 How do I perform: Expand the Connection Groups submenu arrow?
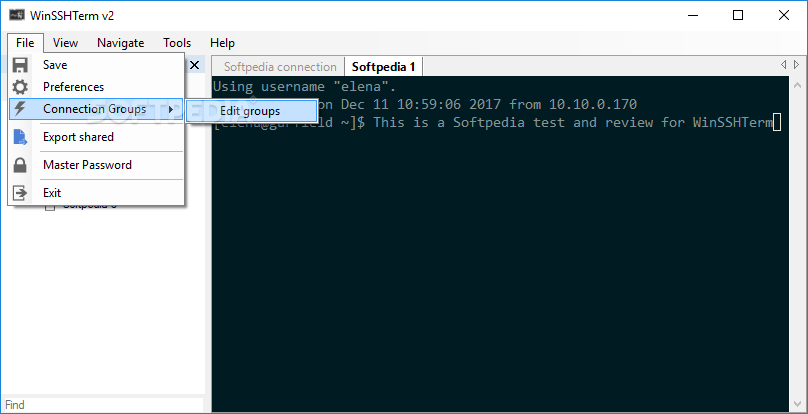click(171, 109)
